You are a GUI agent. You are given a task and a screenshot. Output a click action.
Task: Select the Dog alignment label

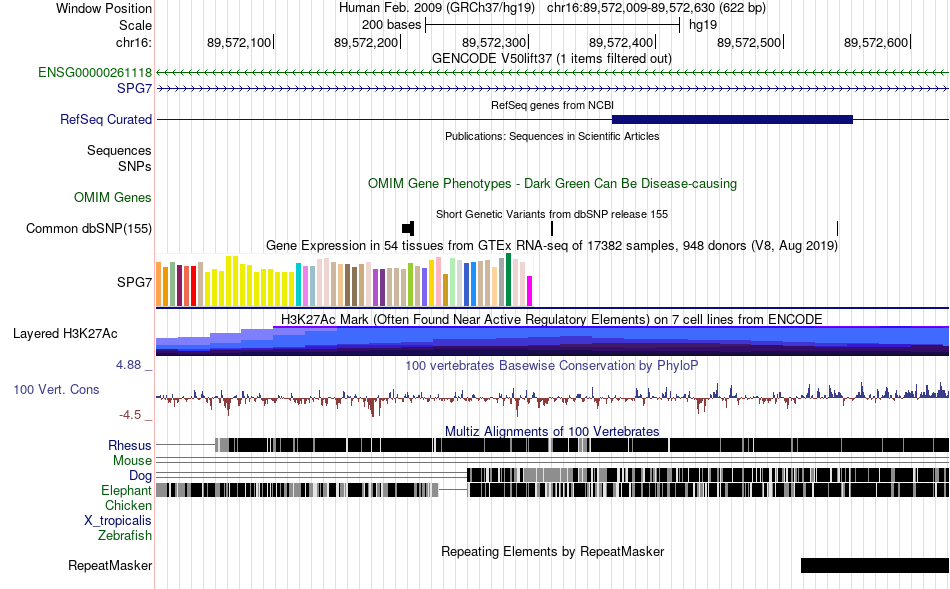point(141,476)
